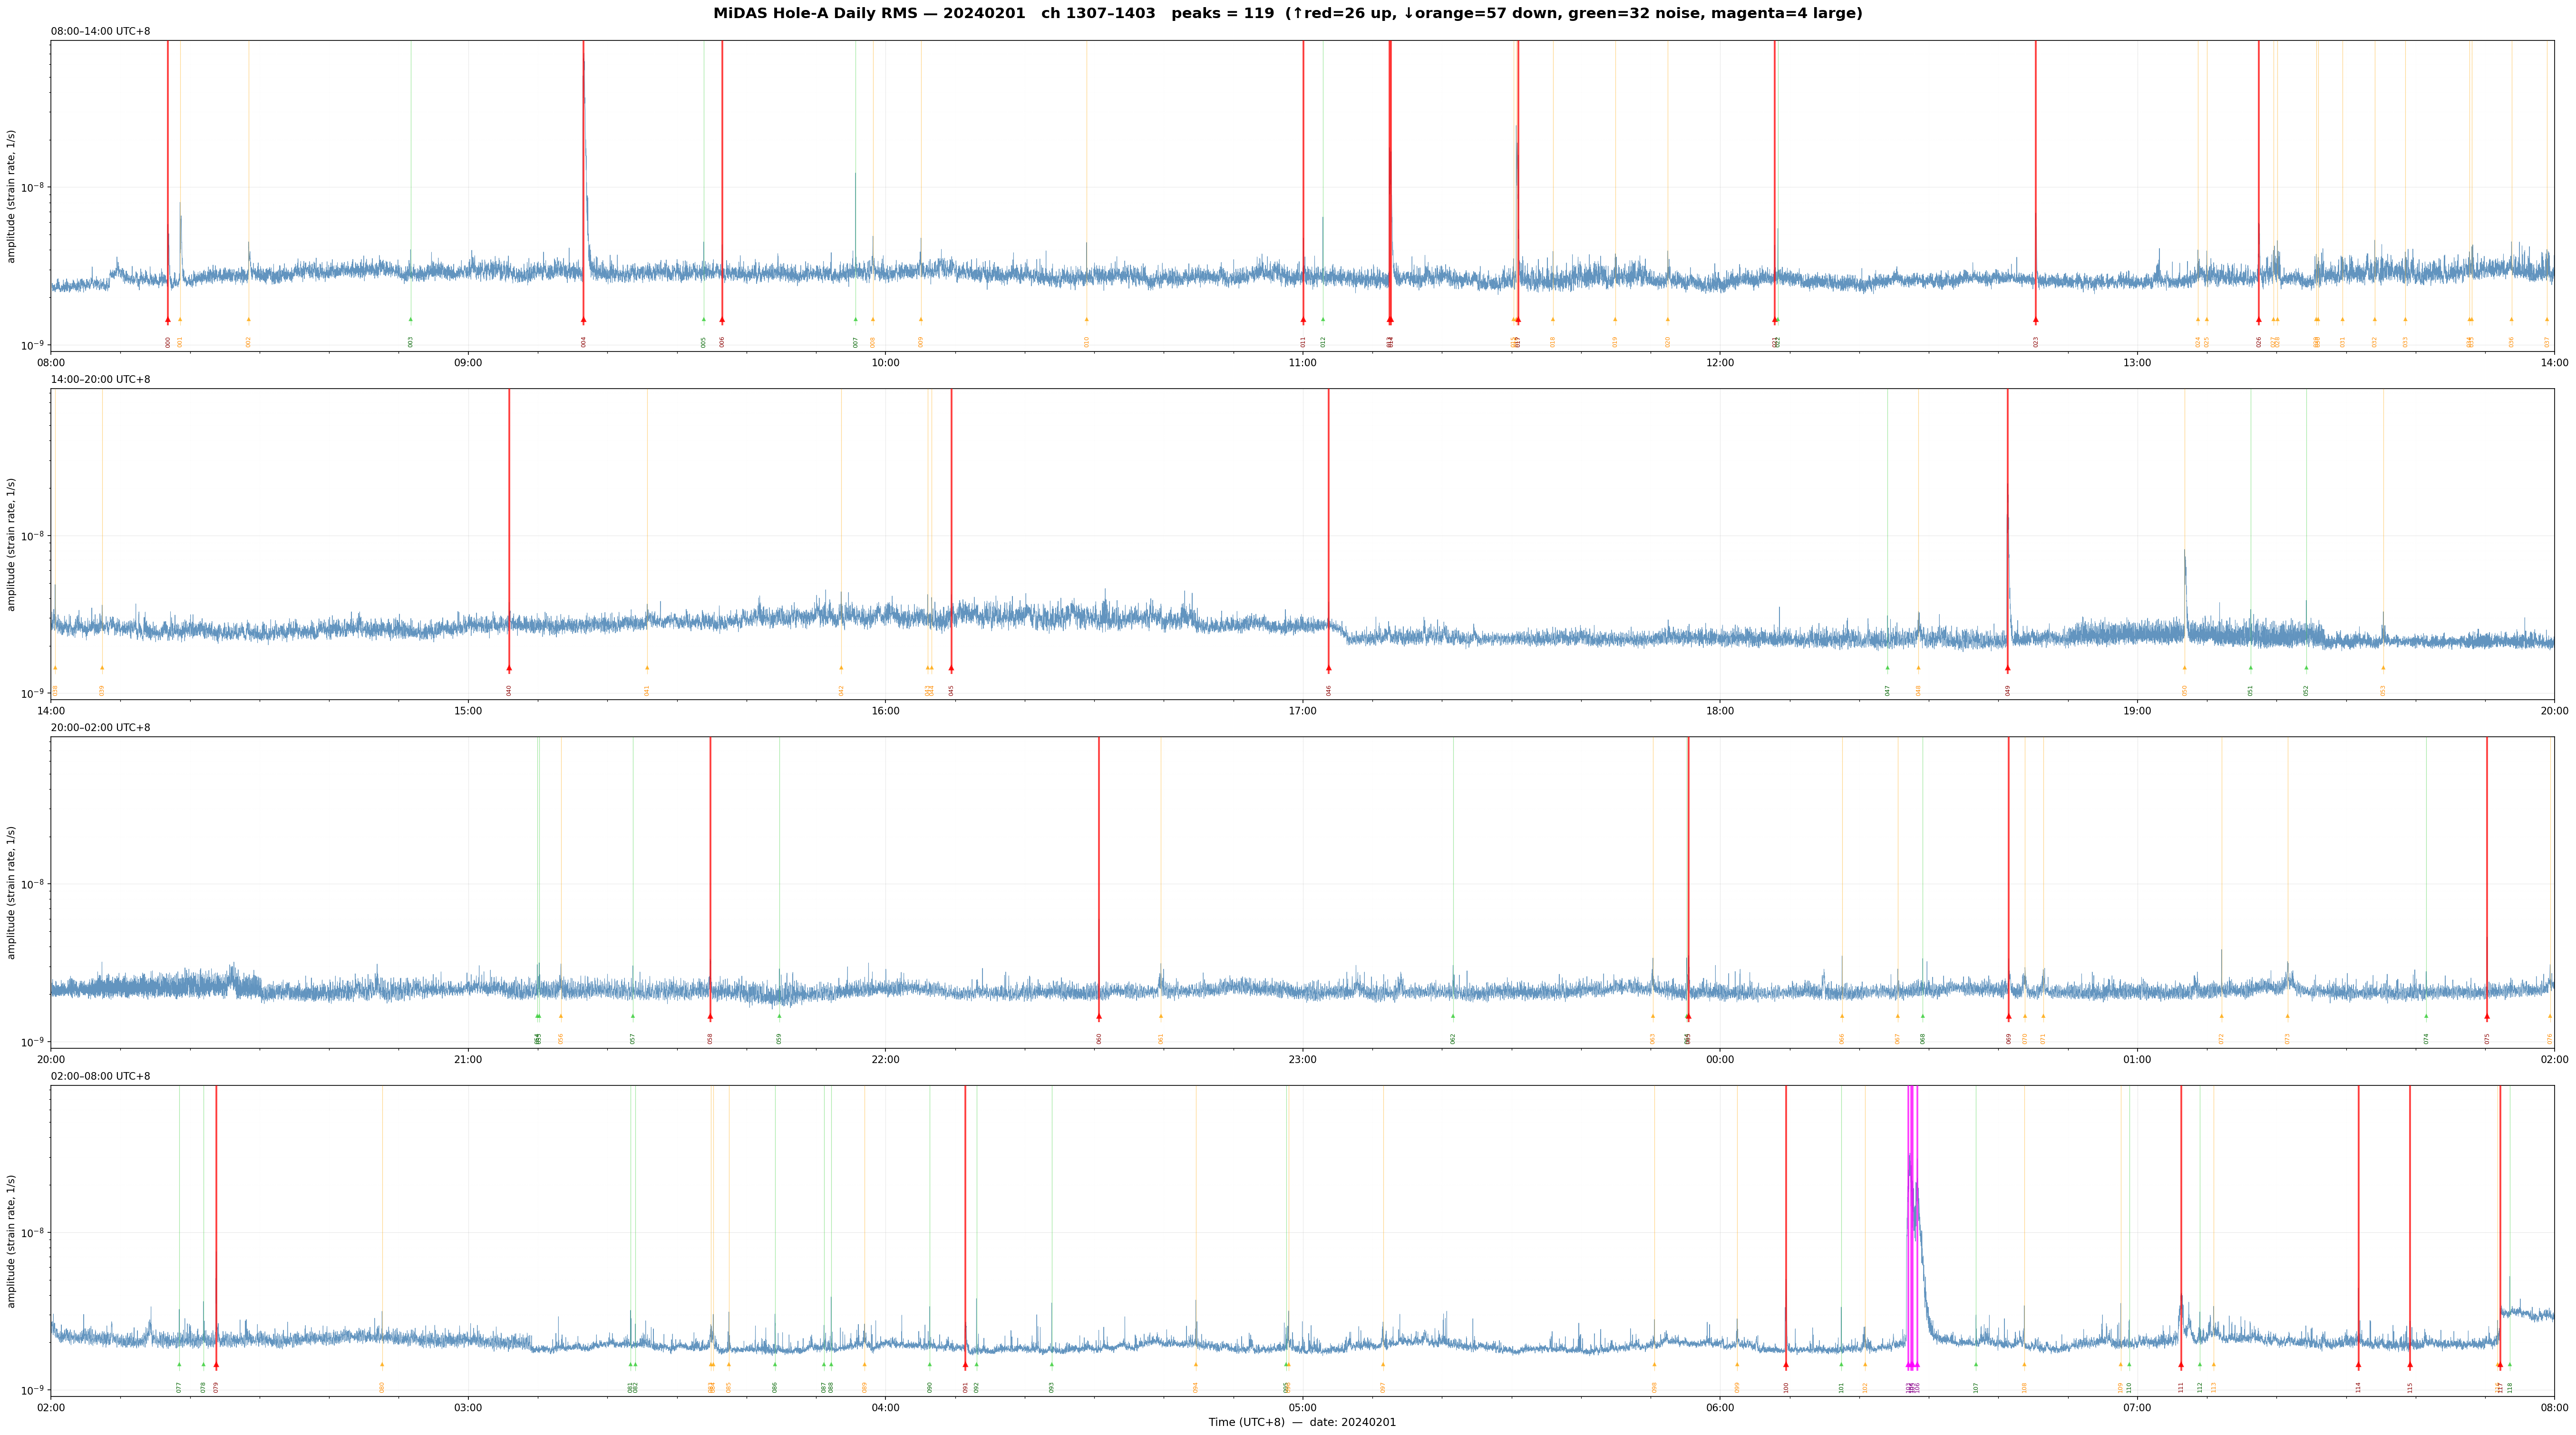2576x1435 pixels.
Task: Click the 16:00 time tick label
Action: tap(885, 711)
